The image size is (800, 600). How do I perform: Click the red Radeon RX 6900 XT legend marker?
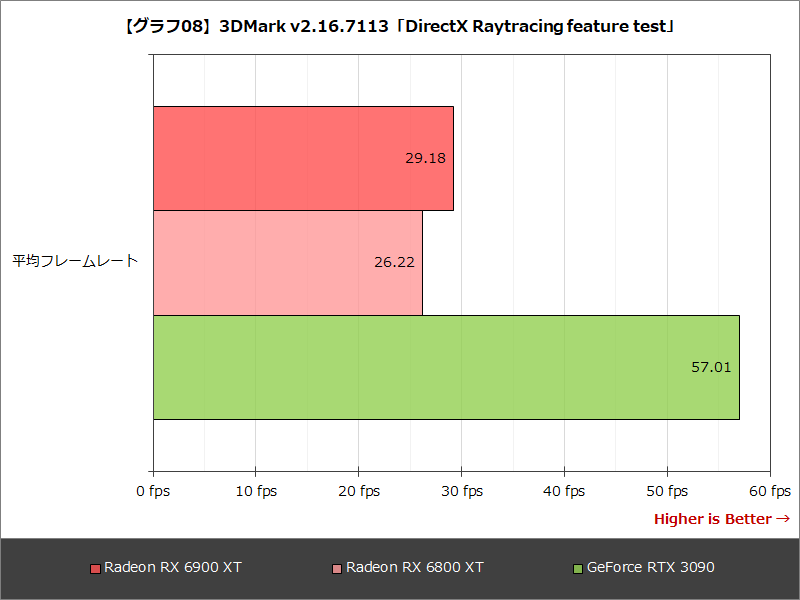point(96,566)
